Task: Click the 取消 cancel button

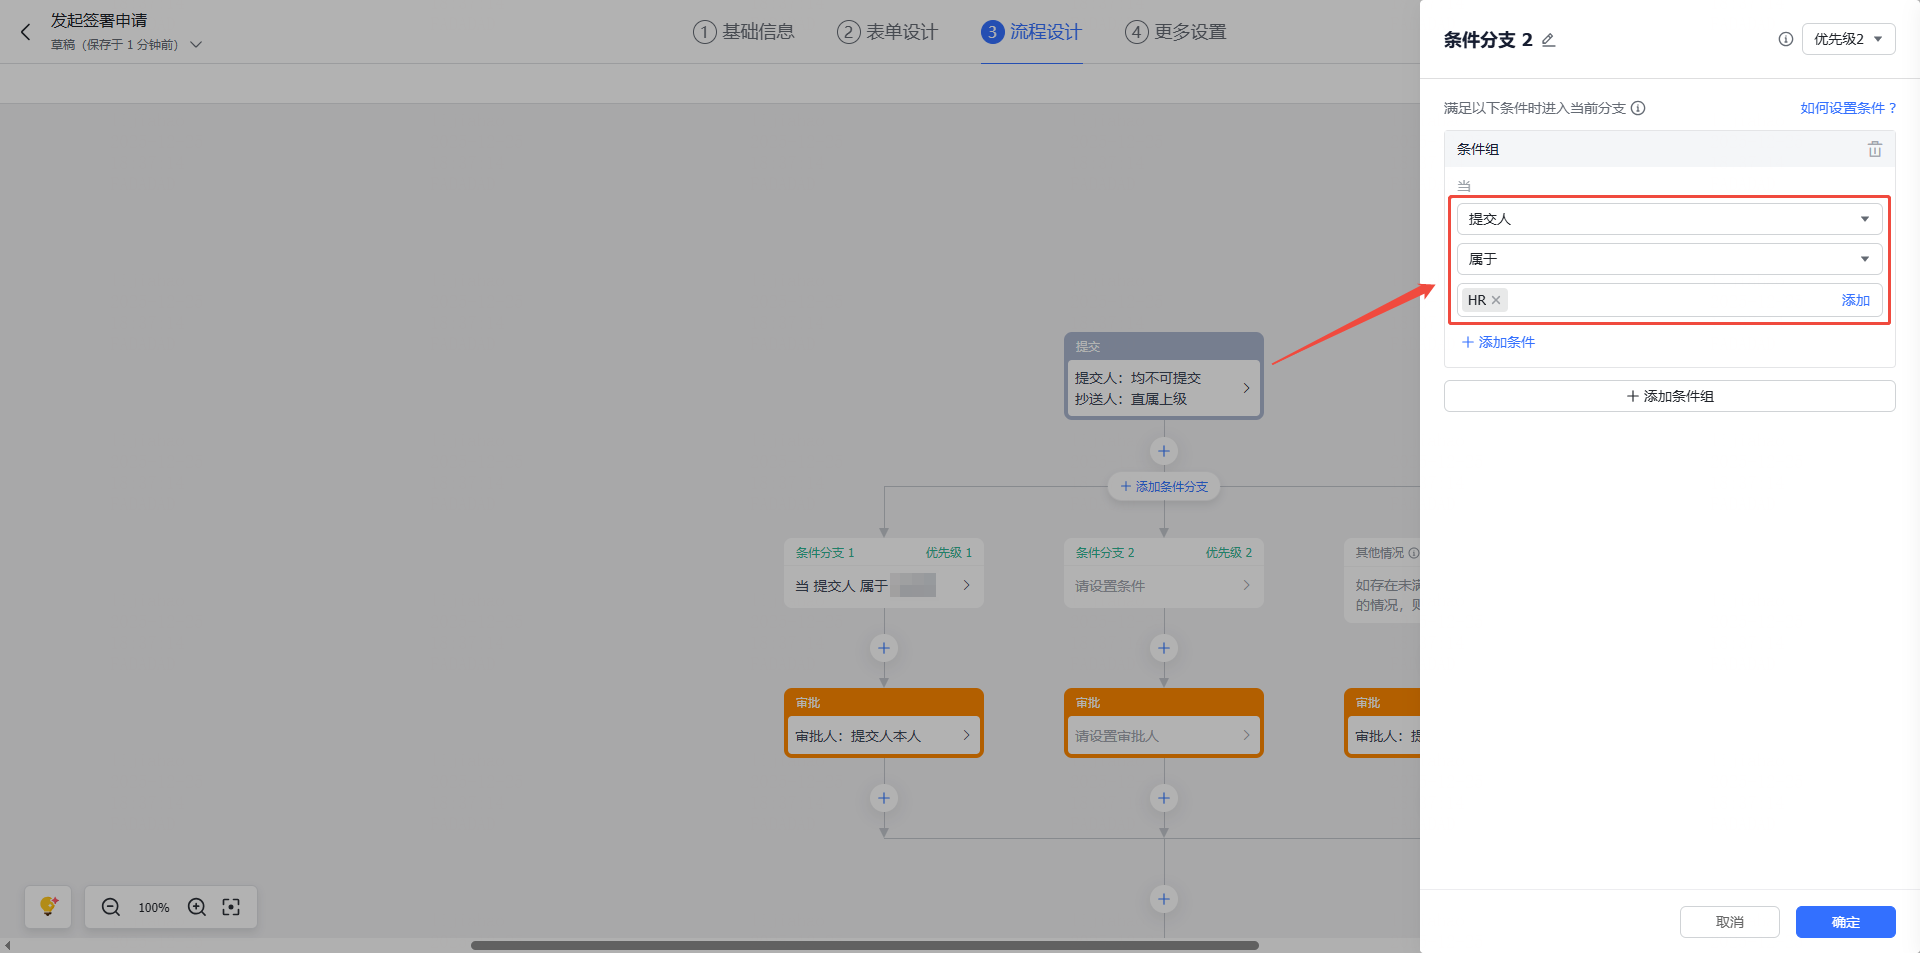Action: tap(1729, 922)
